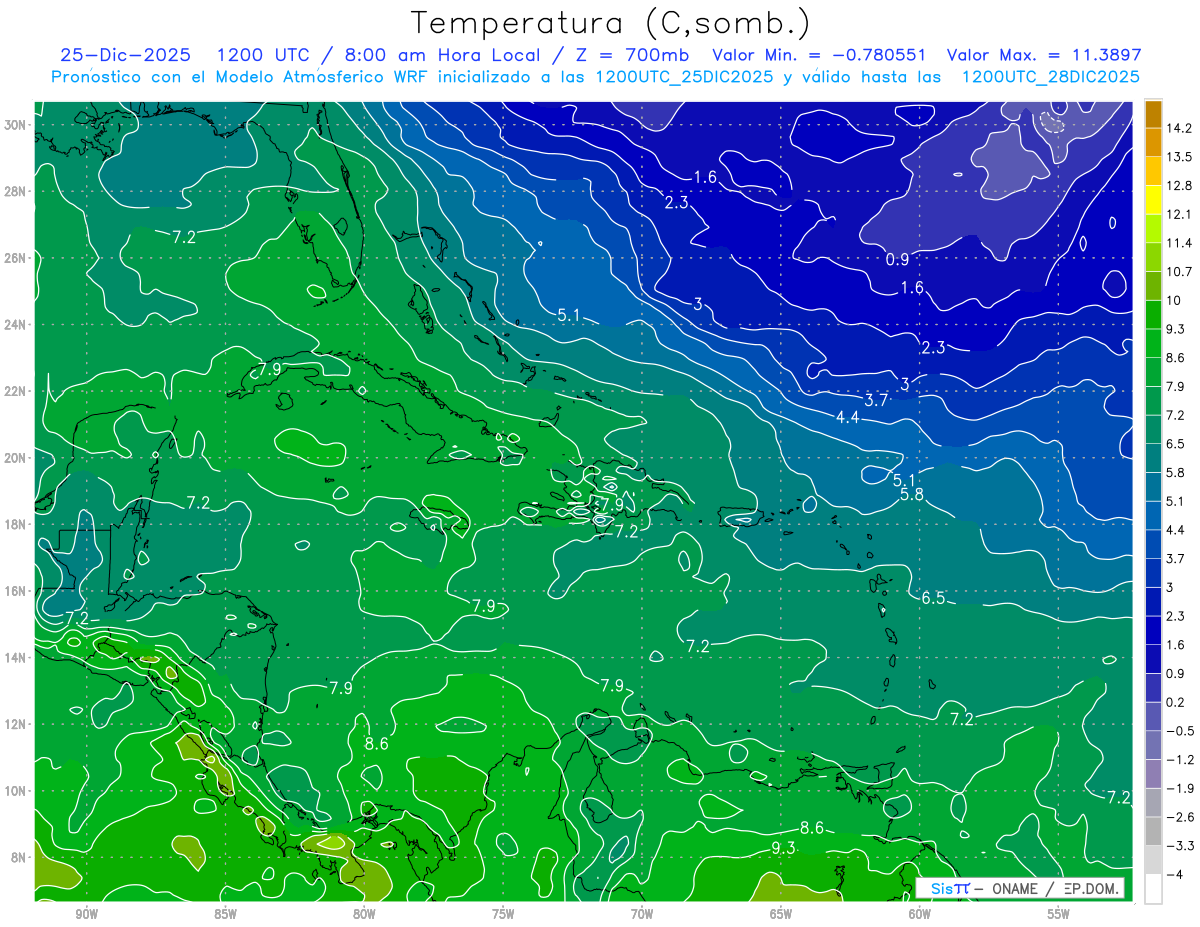This screenshot has height=927, width=1200.
Task: Click the 28N latitude axis label
Action: [15, 191]
